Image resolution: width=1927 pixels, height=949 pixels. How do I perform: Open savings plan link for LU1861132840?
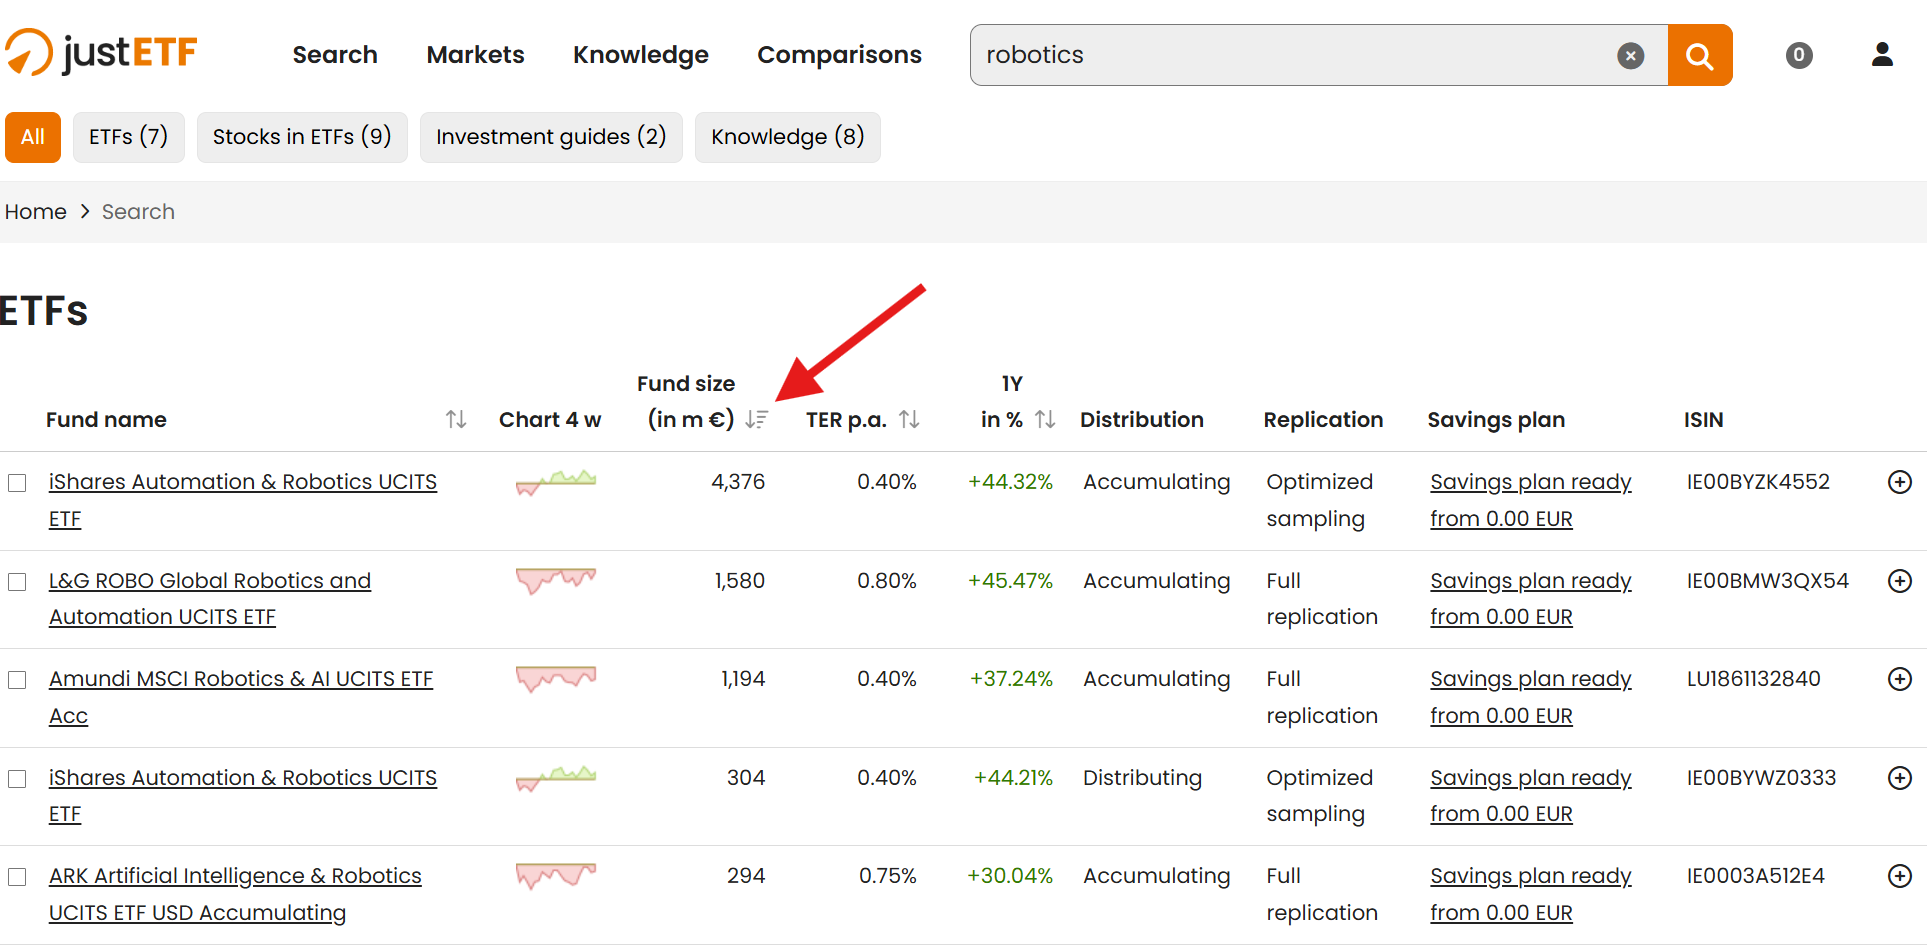pos(1530,697)
